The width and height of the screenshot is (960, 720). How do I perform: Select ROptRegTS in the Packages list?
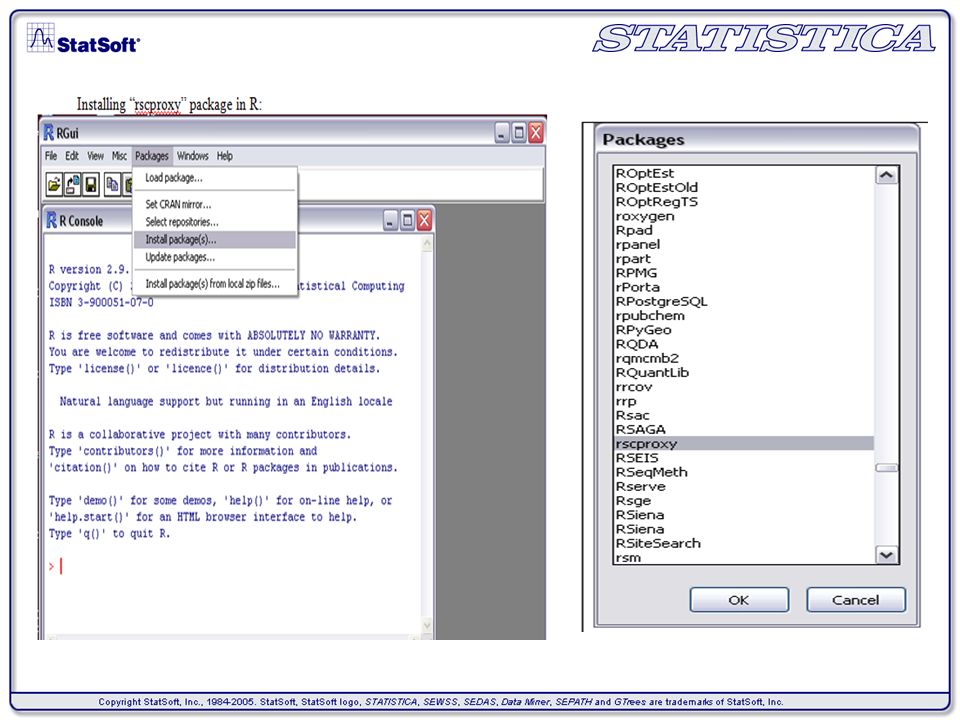[744, 201]
